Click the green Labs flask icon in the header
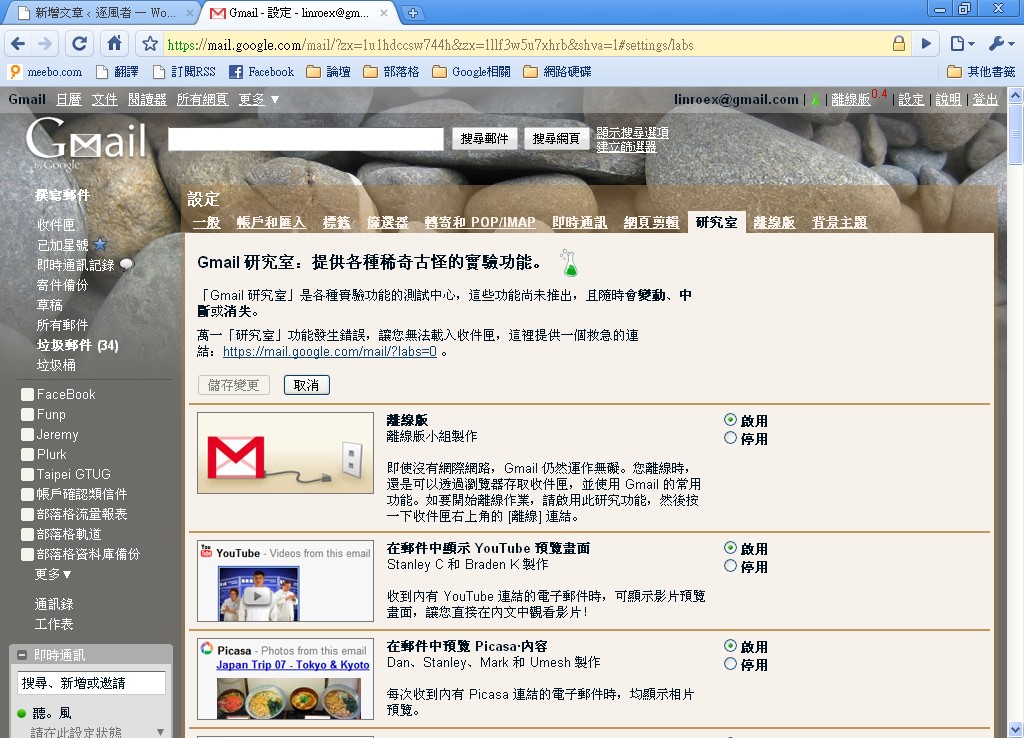 click(x=815, y=100)
